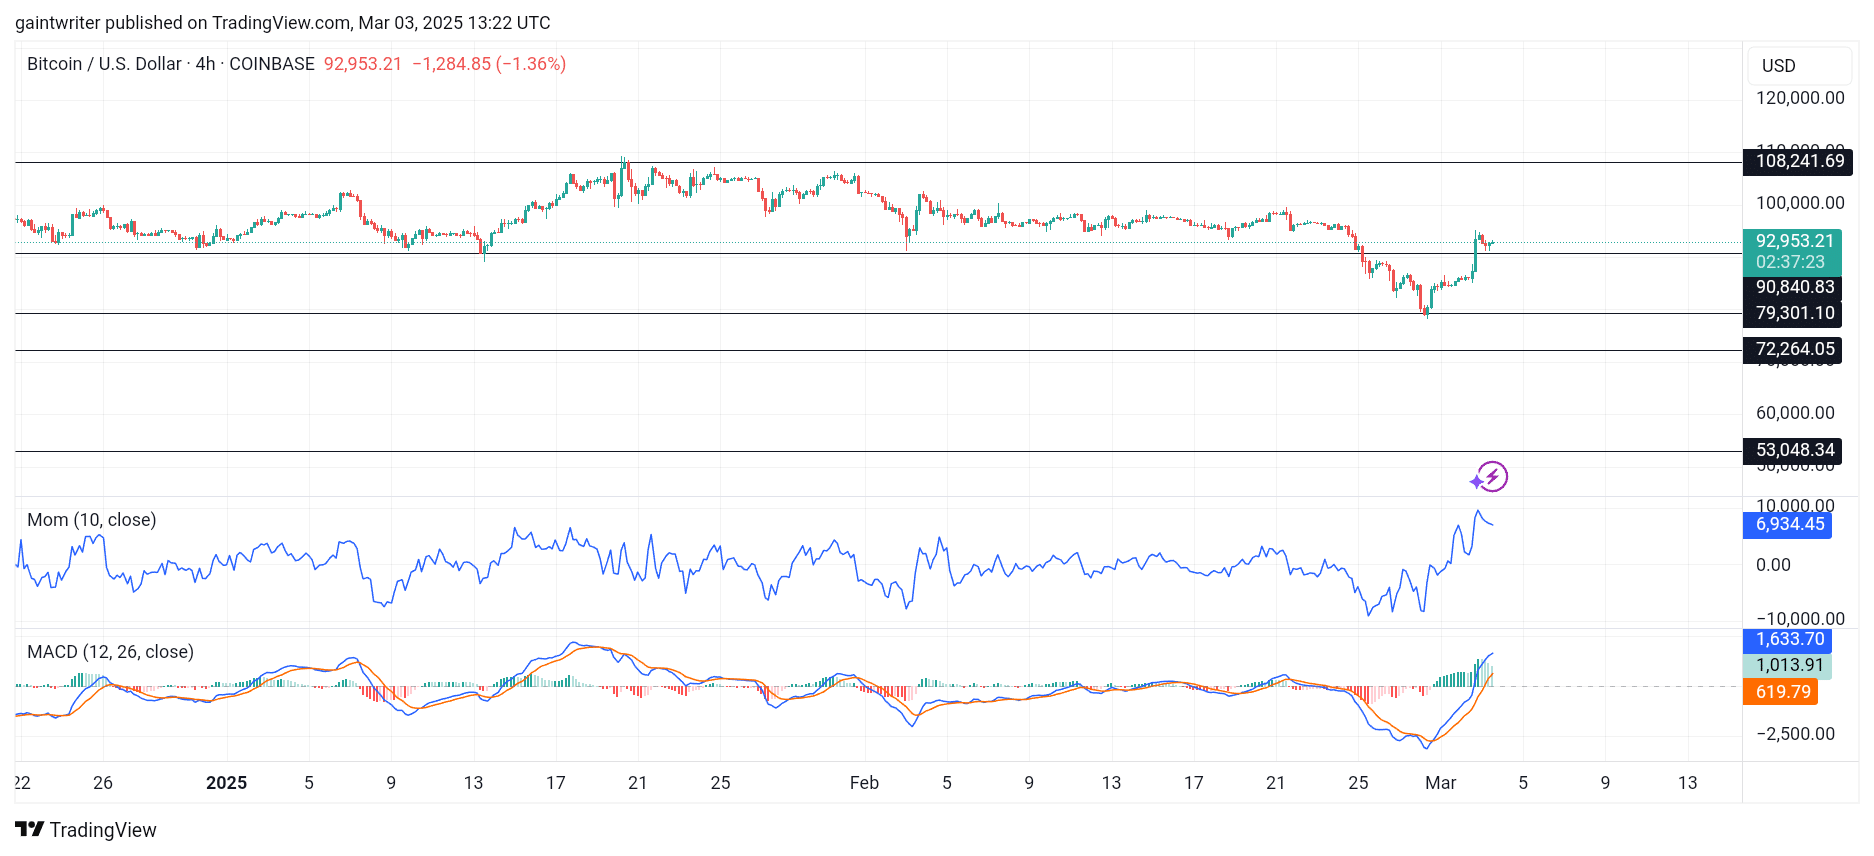Click the MACD value 1,633.70 label

[1788, 640]
